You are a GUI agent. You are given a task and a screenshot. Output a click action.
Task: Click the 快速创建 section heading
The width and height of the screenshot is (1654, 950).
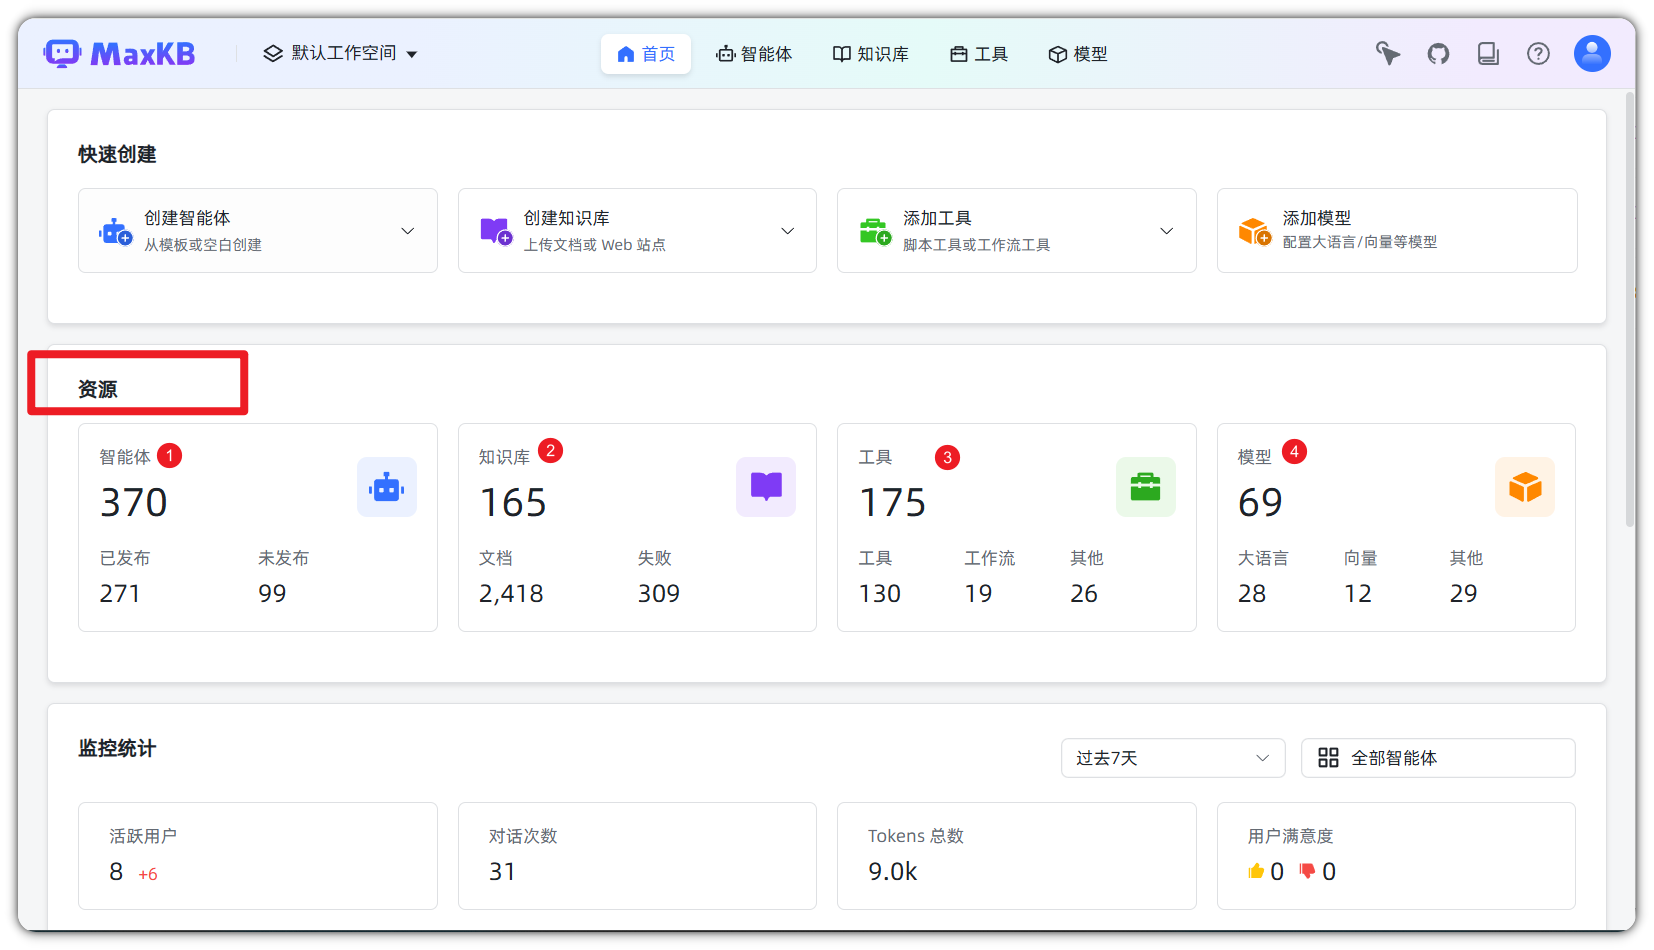tap(117, 154)
